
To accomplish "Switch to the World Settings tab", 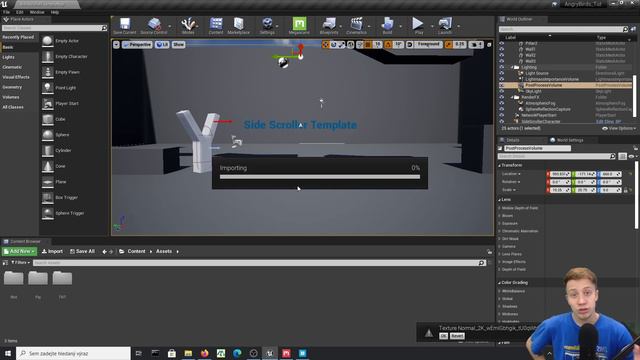I will coord(567,140).
